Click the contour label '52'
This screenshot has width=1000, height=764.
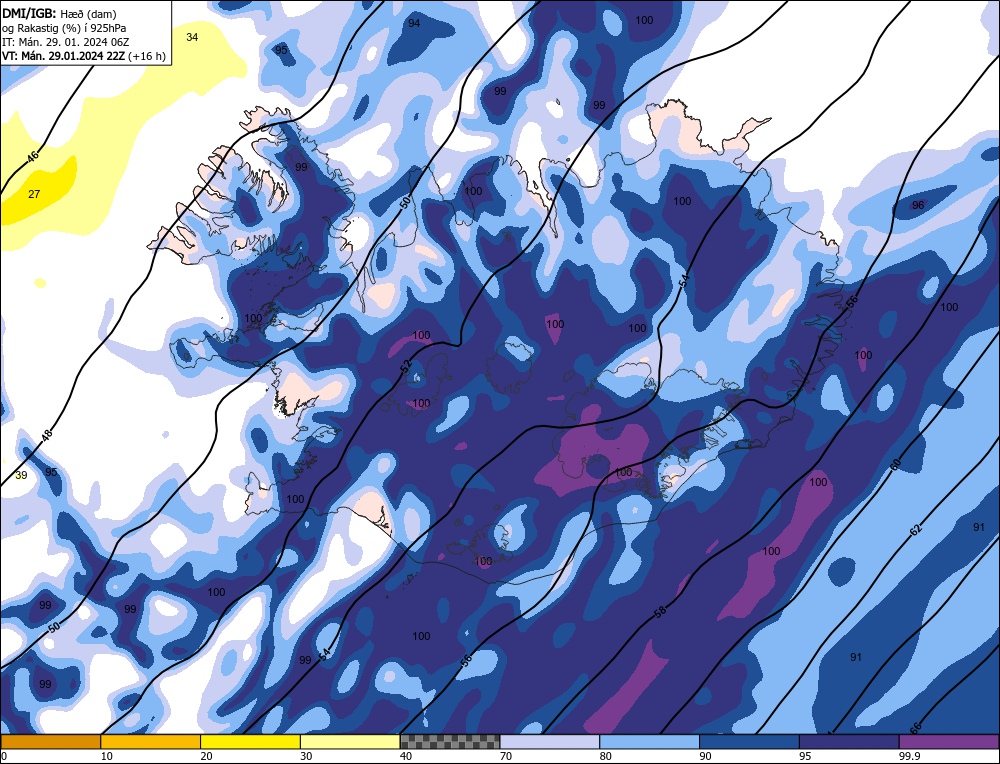[x=406, y=366]
